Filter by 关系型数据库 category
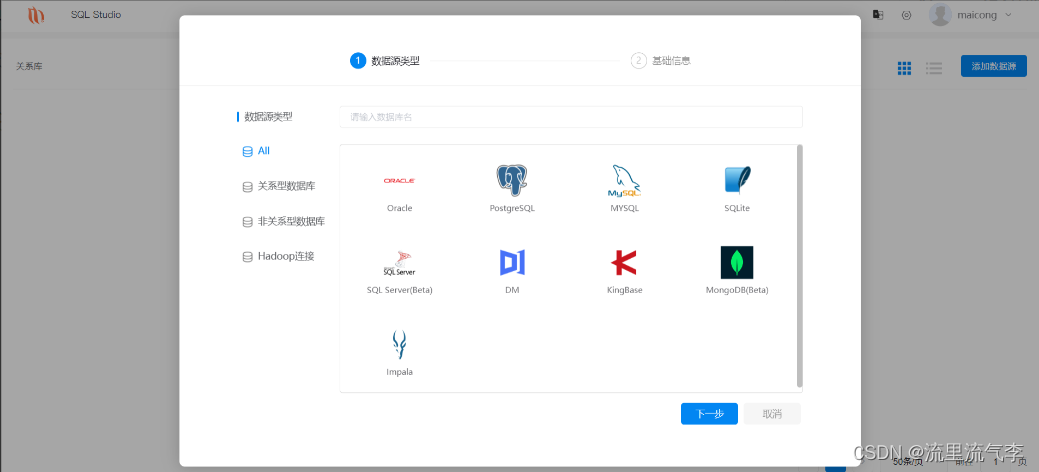Image resolution: width=1039 pixels, height=472 pixels. pos(286,186)
